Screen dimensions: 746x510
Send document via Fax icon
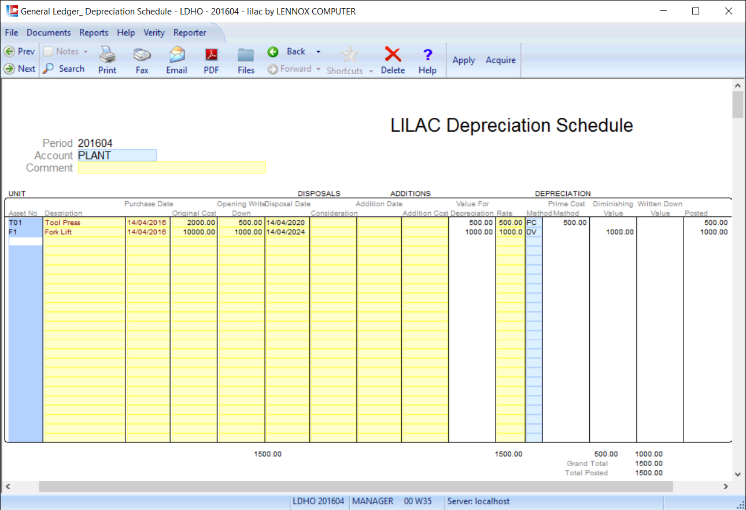click(x=142, y=55)
